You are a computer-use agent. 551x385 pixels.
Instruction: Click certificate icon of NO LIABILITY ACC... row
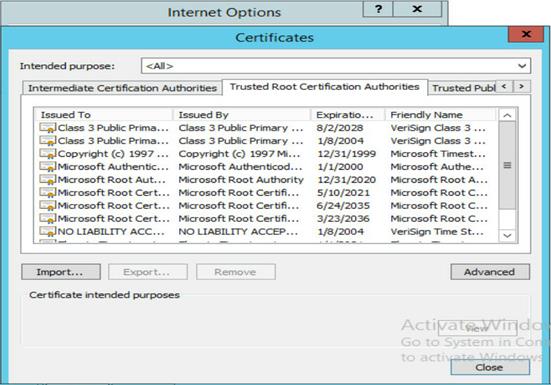pos(47,232)
